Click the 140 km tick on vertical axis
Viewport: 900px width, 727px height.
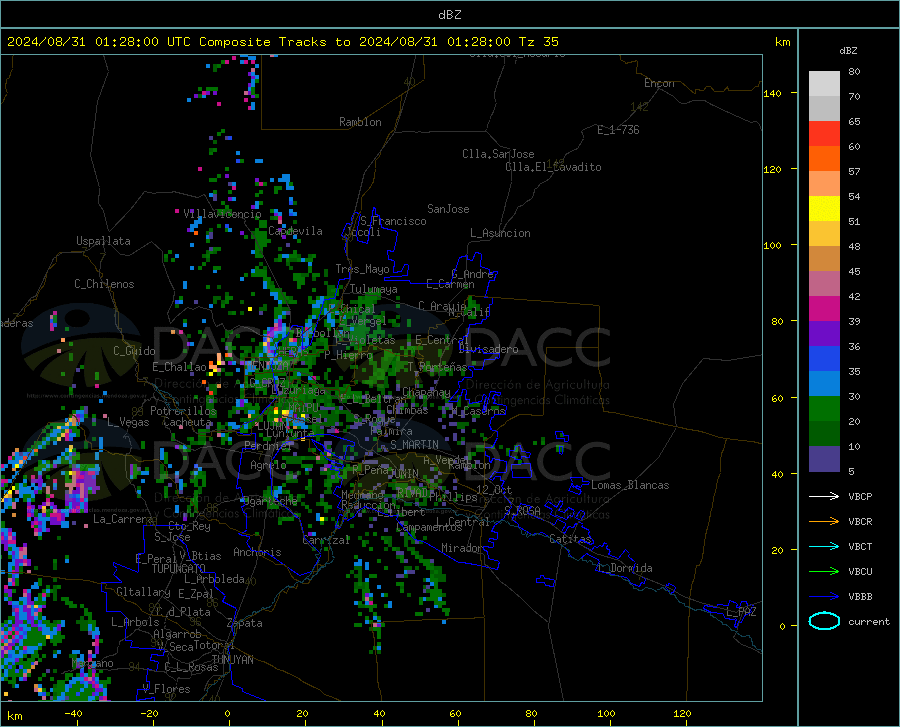[773, 93]
